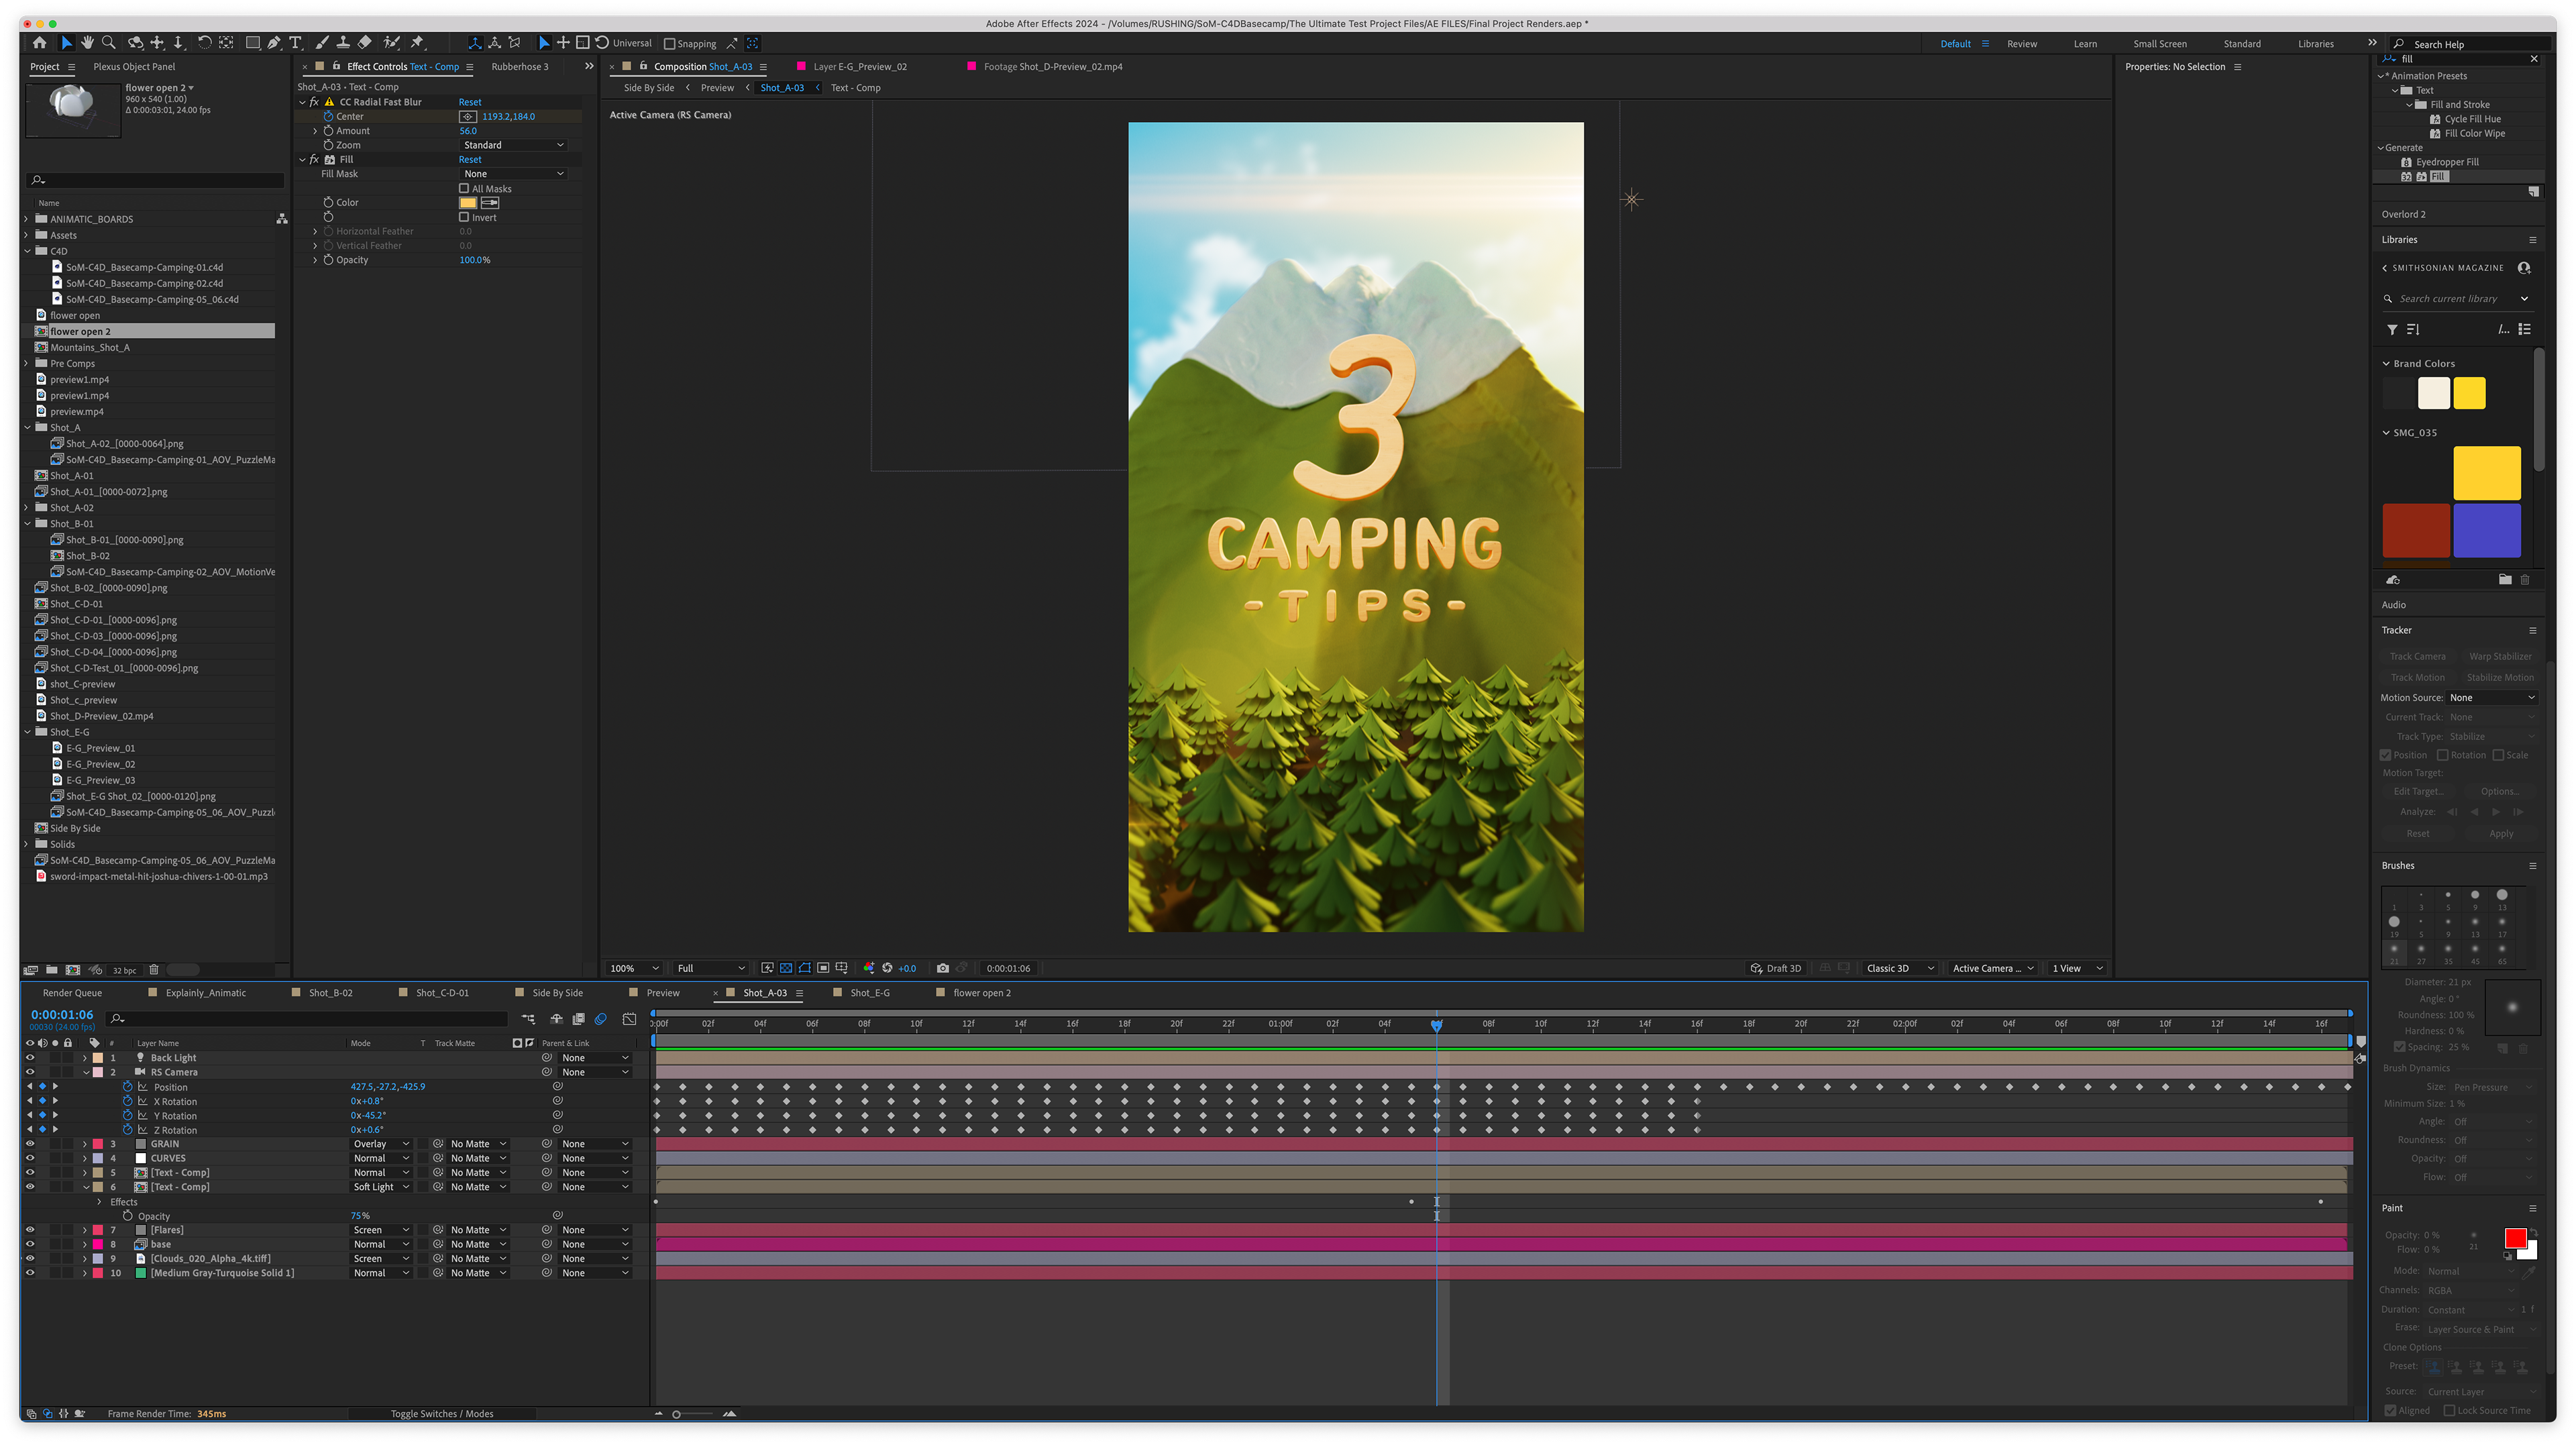Click the reset exposure icon in viewer
The image size is (2576, 1445).
pos(887,968)
